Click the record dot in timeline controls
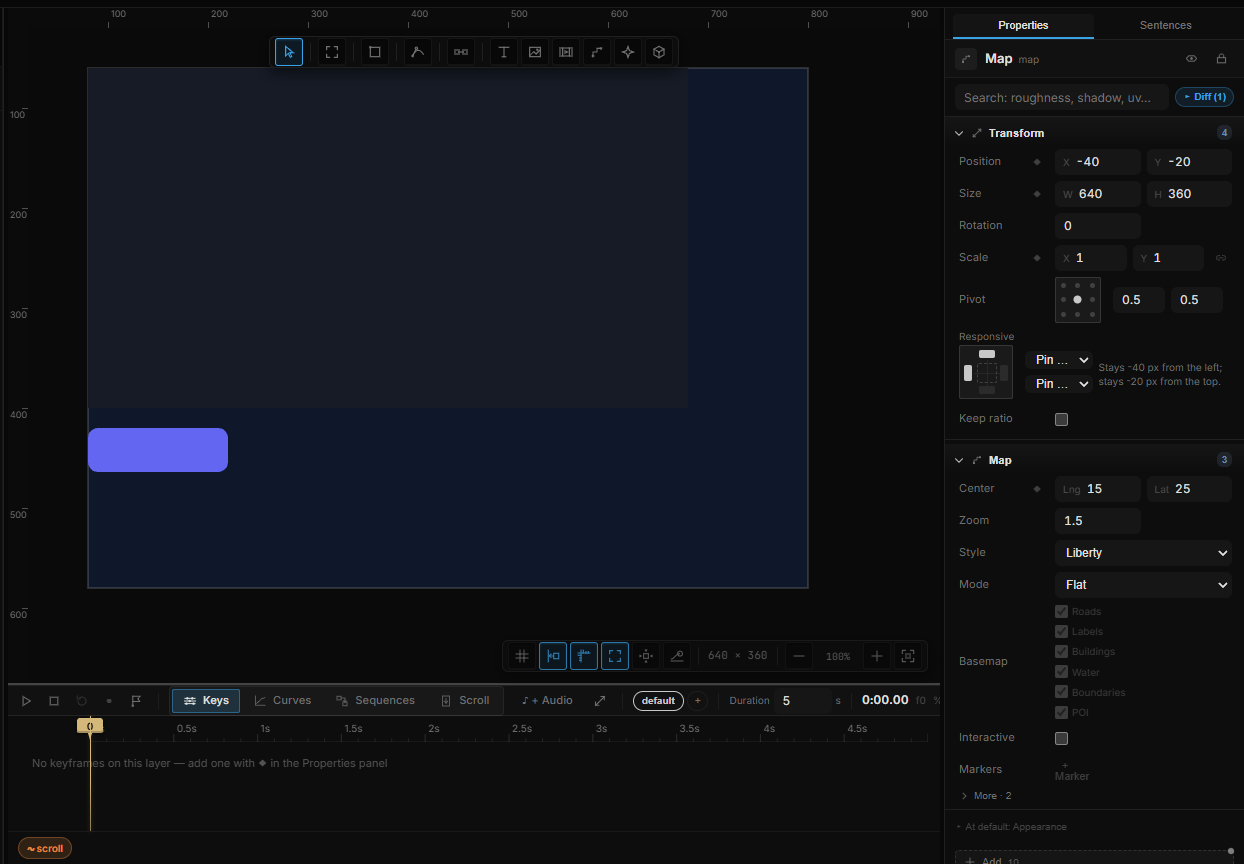The image size is (1244, 864). pyautogui.click(x=109, y=701)
